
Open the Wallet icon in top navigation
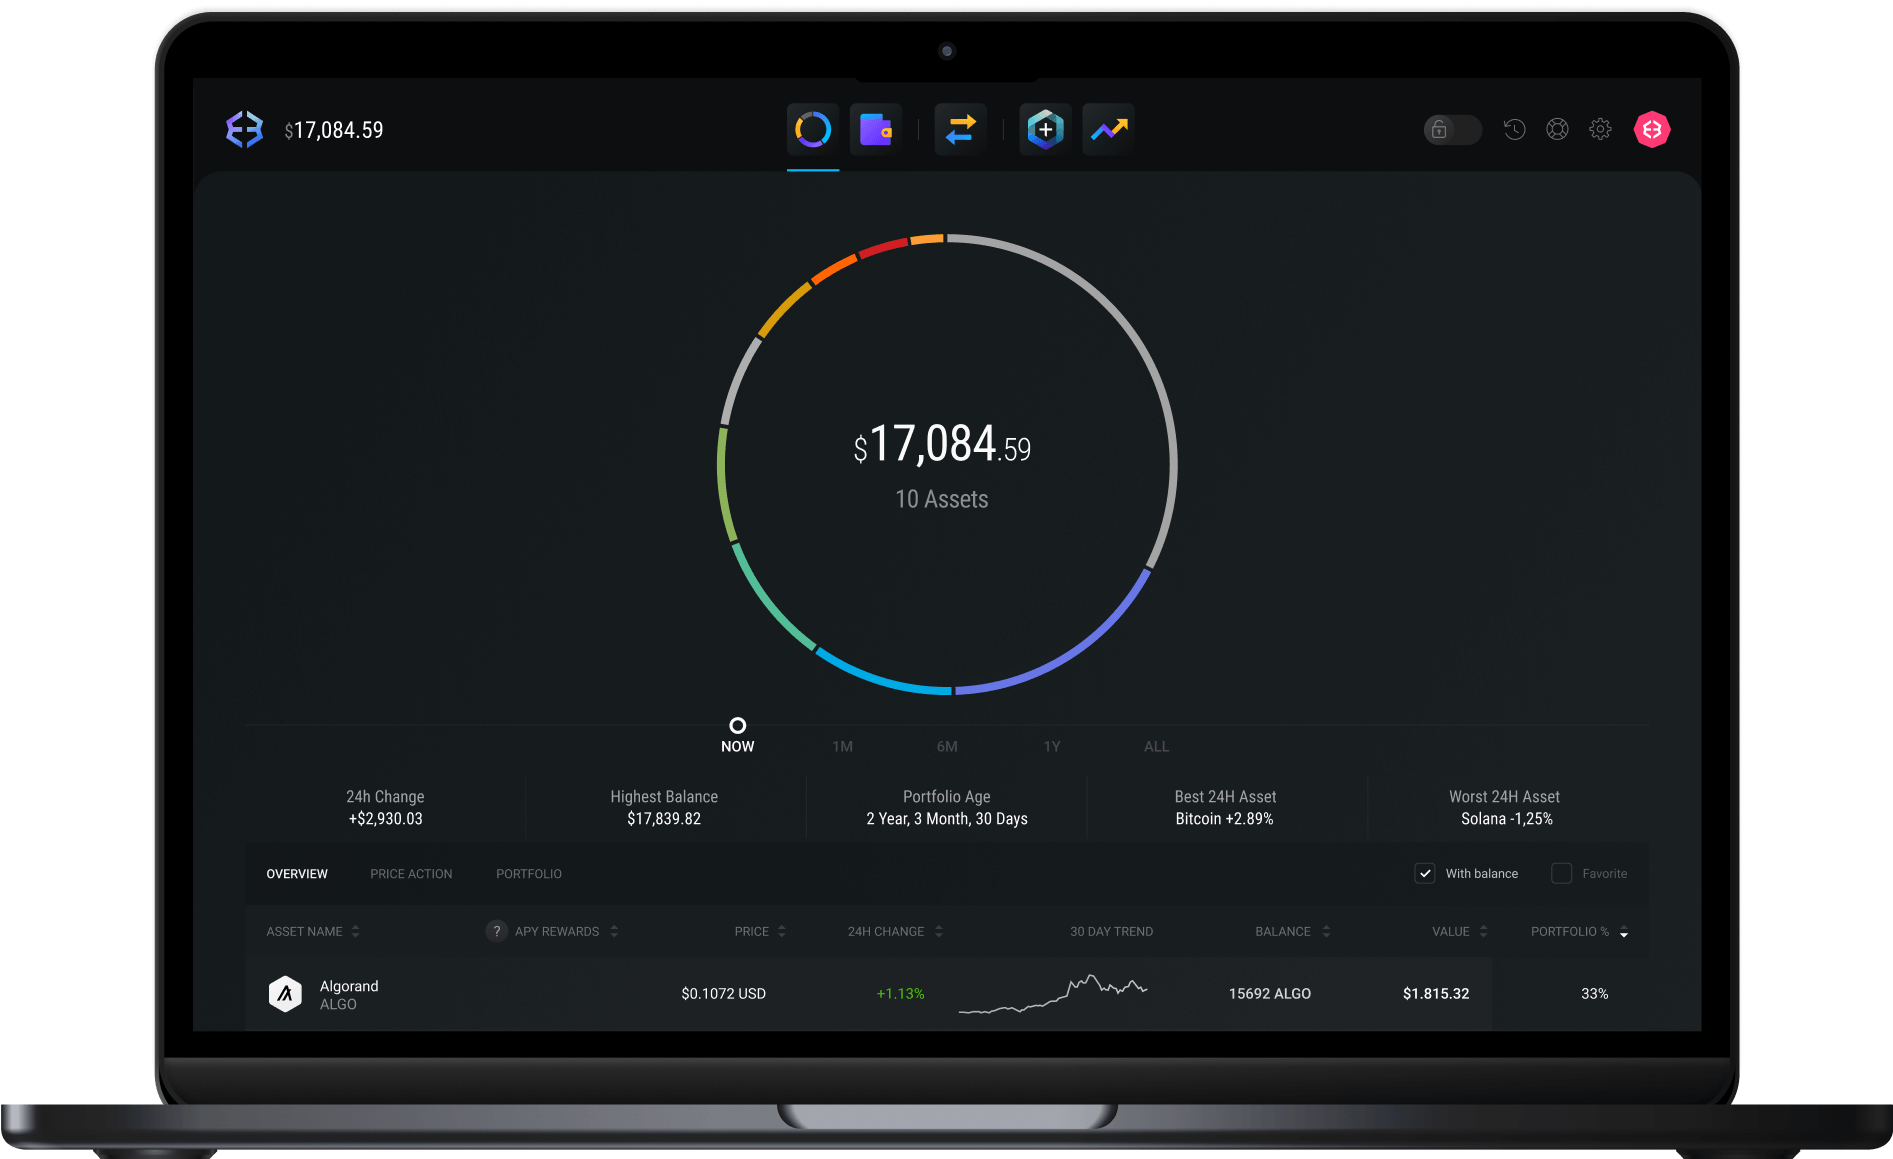(x=876, y=129)
